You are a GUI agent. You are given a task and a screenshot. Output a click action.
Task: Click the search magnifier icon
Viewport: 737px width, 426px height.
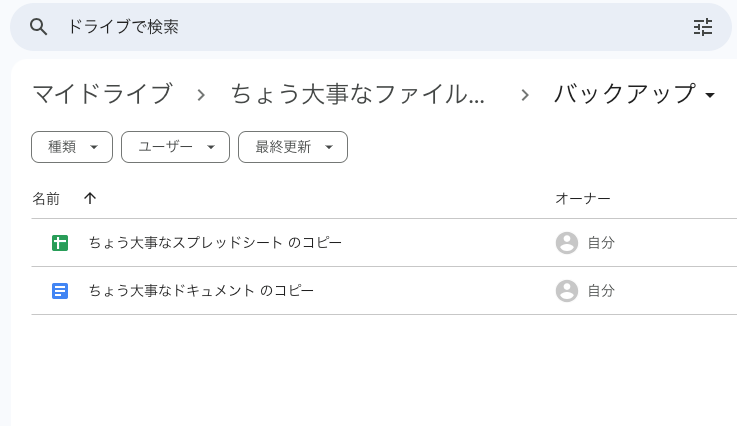pyautogui.click(x=39, y=27)
